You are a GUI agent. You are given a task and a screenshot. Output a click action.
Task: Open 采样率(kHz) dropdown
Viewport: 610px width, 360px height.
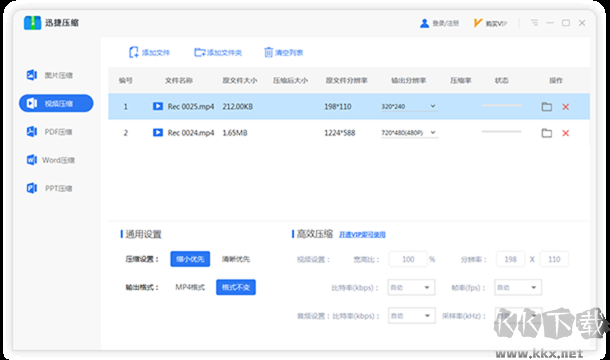(518, 316)
